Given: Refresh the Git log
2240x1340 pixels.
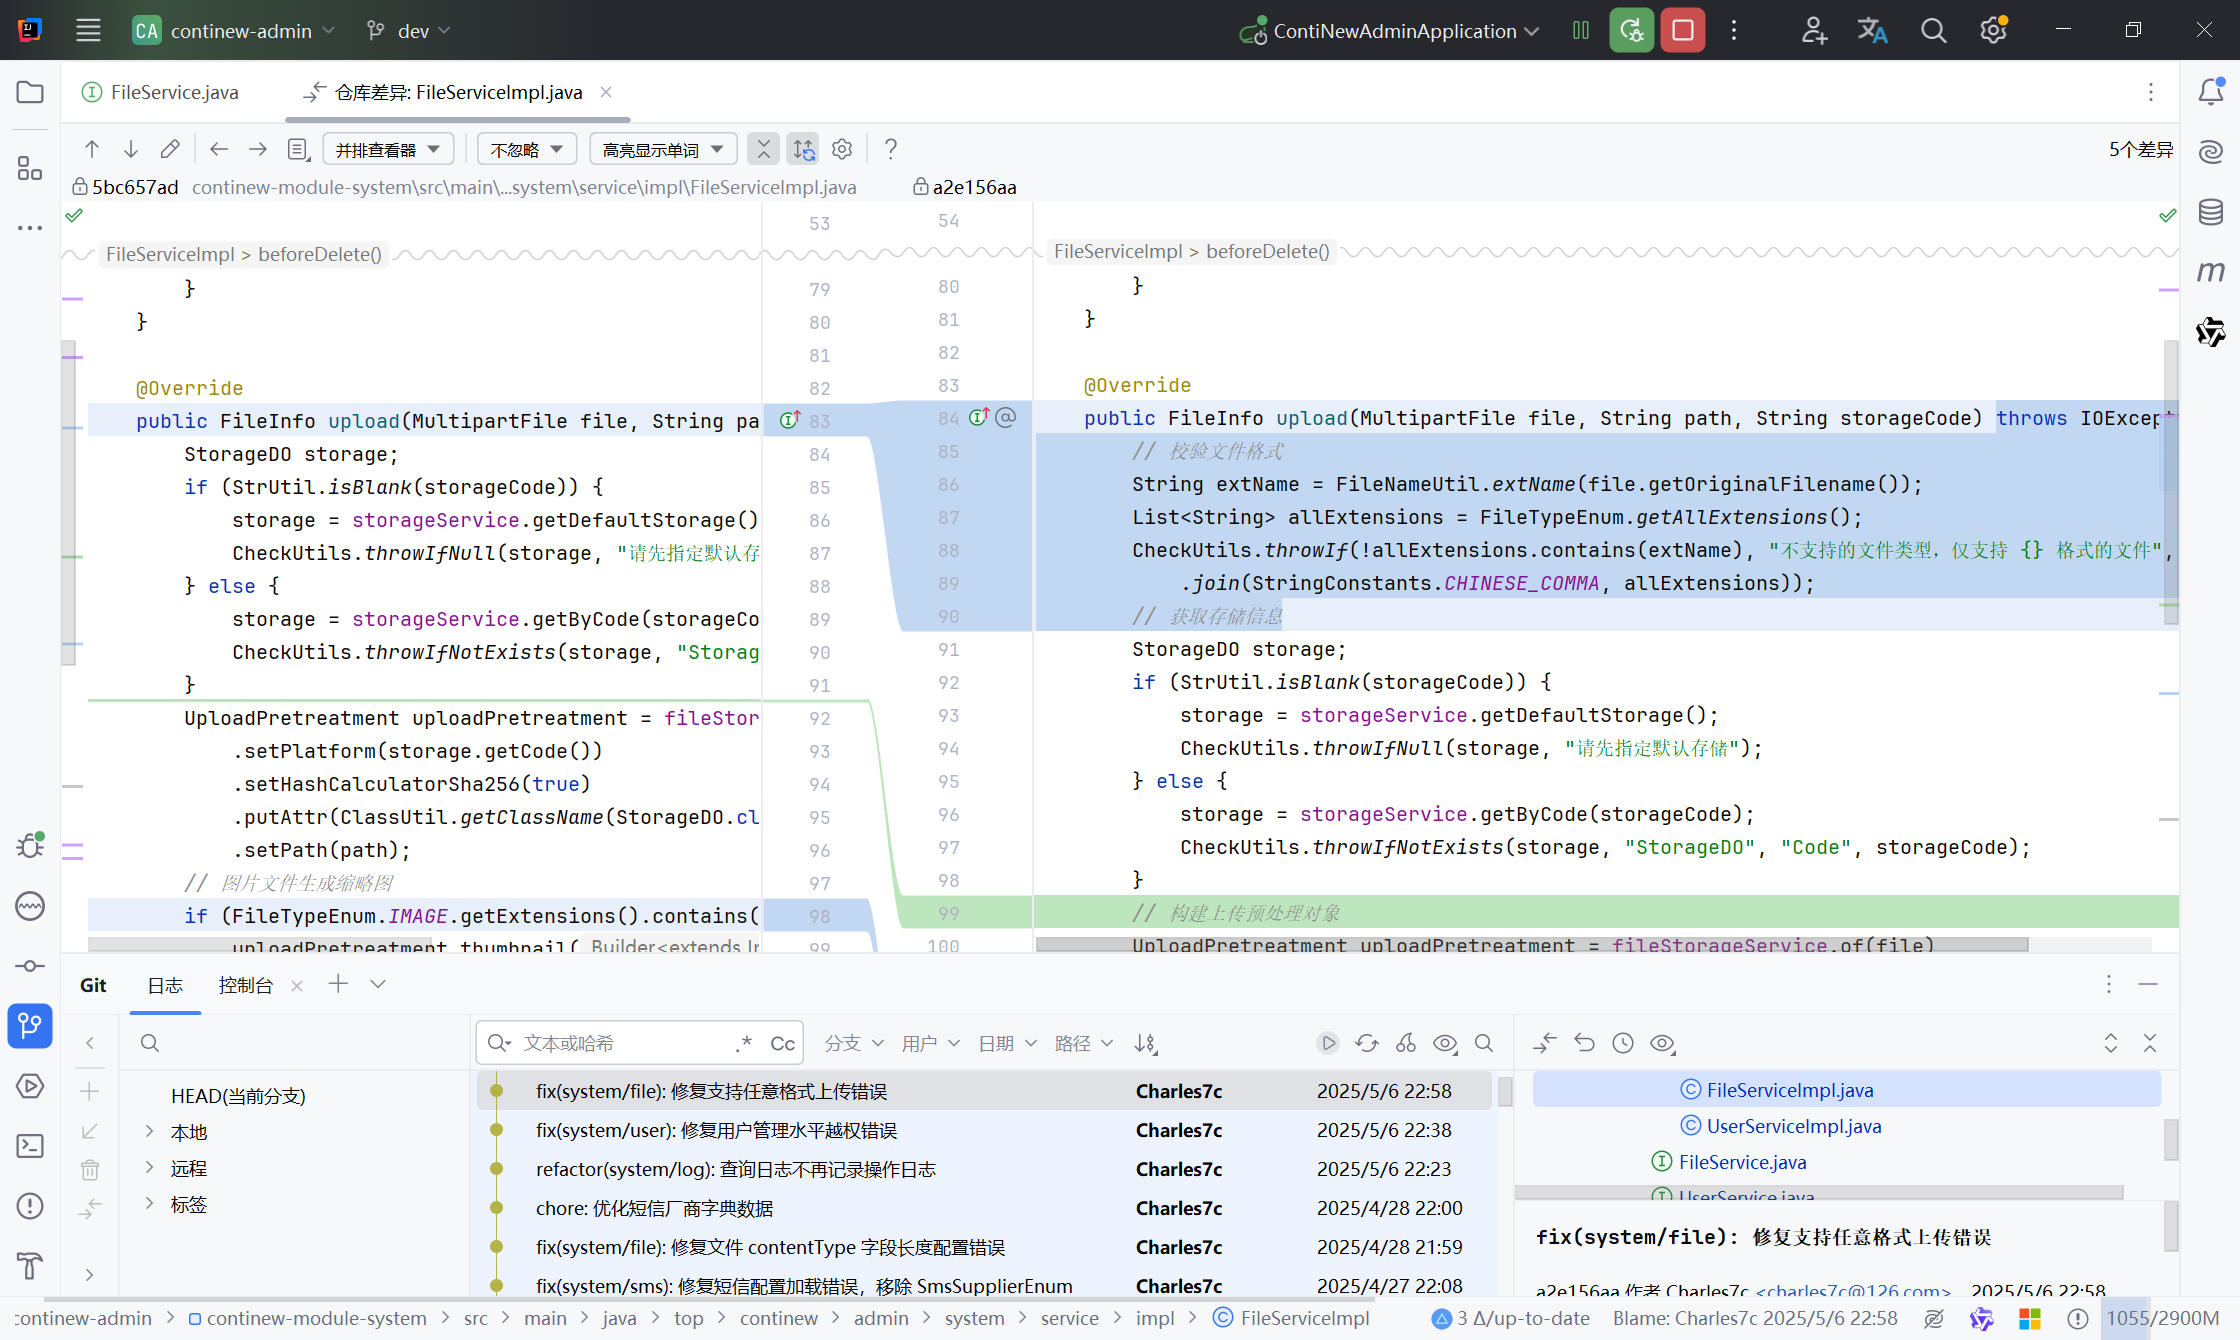Looking at the screenshot, I should (x=1367, y=1043).
